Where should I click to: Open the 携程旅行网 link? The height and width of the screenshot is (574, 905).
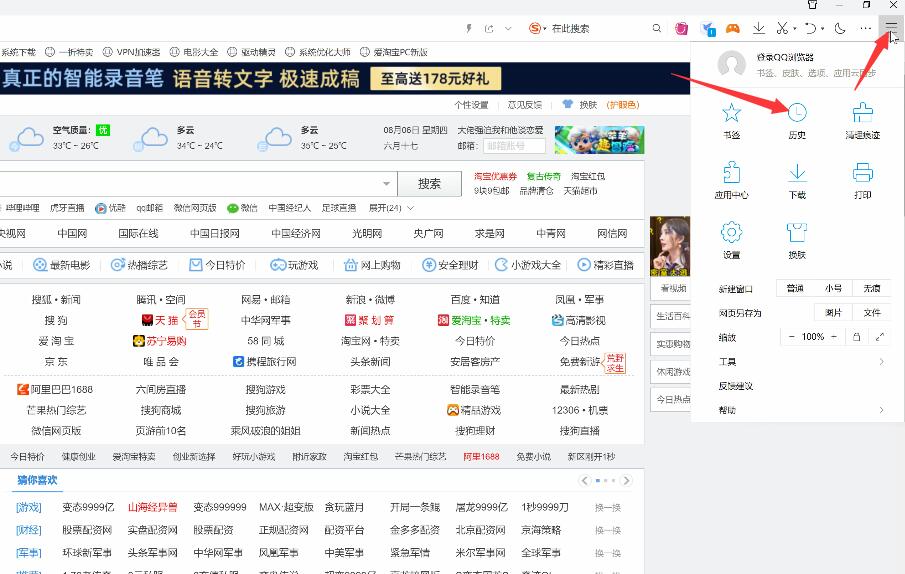[x=265, y=362]
